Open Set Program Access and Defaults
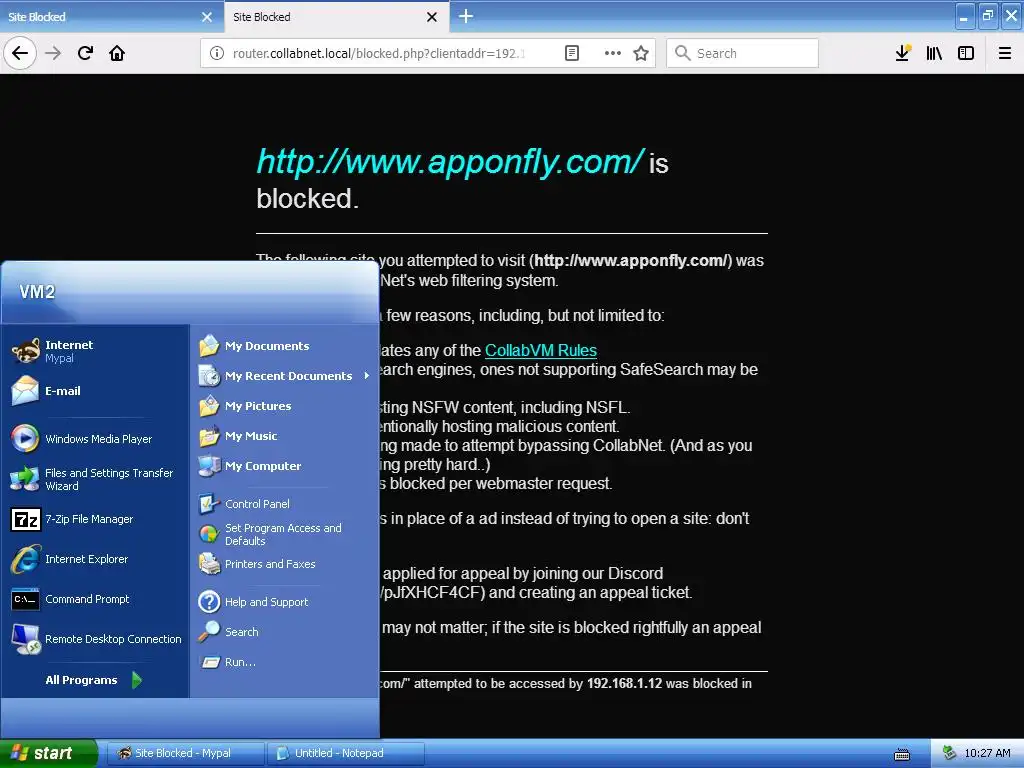This screenshot has height=768, width=1024. [x=285, y=534]
